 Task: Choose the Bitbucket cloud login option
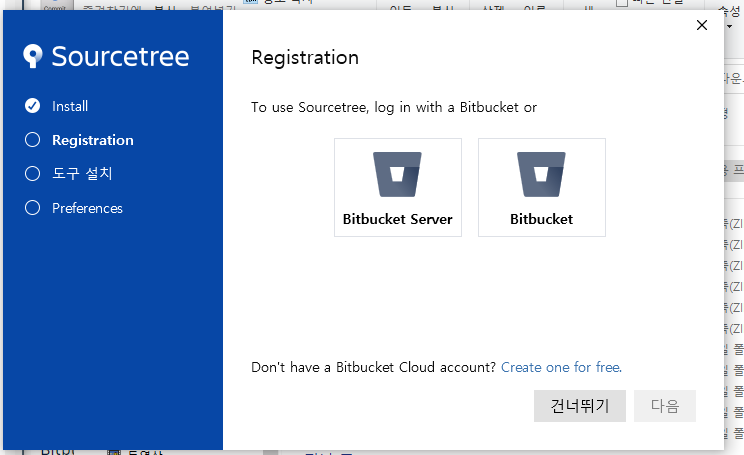(541, 187)
